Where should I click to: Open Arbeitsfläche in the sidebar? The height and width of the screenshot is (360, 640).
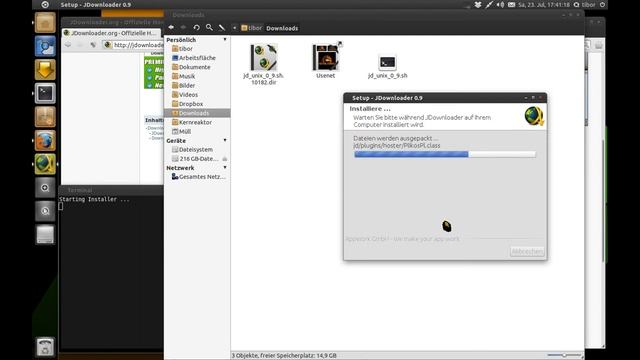tap(197, 58)
